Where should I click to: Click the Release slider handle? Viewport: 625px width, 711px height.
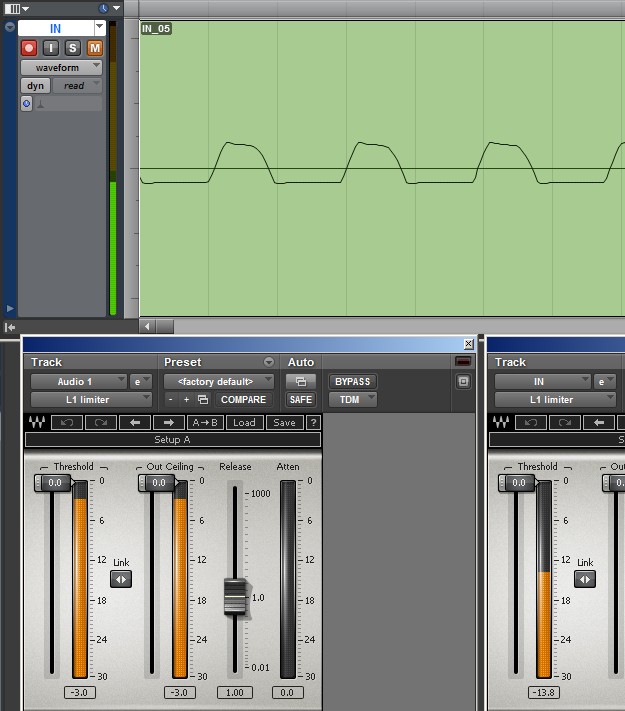(234, 596)
